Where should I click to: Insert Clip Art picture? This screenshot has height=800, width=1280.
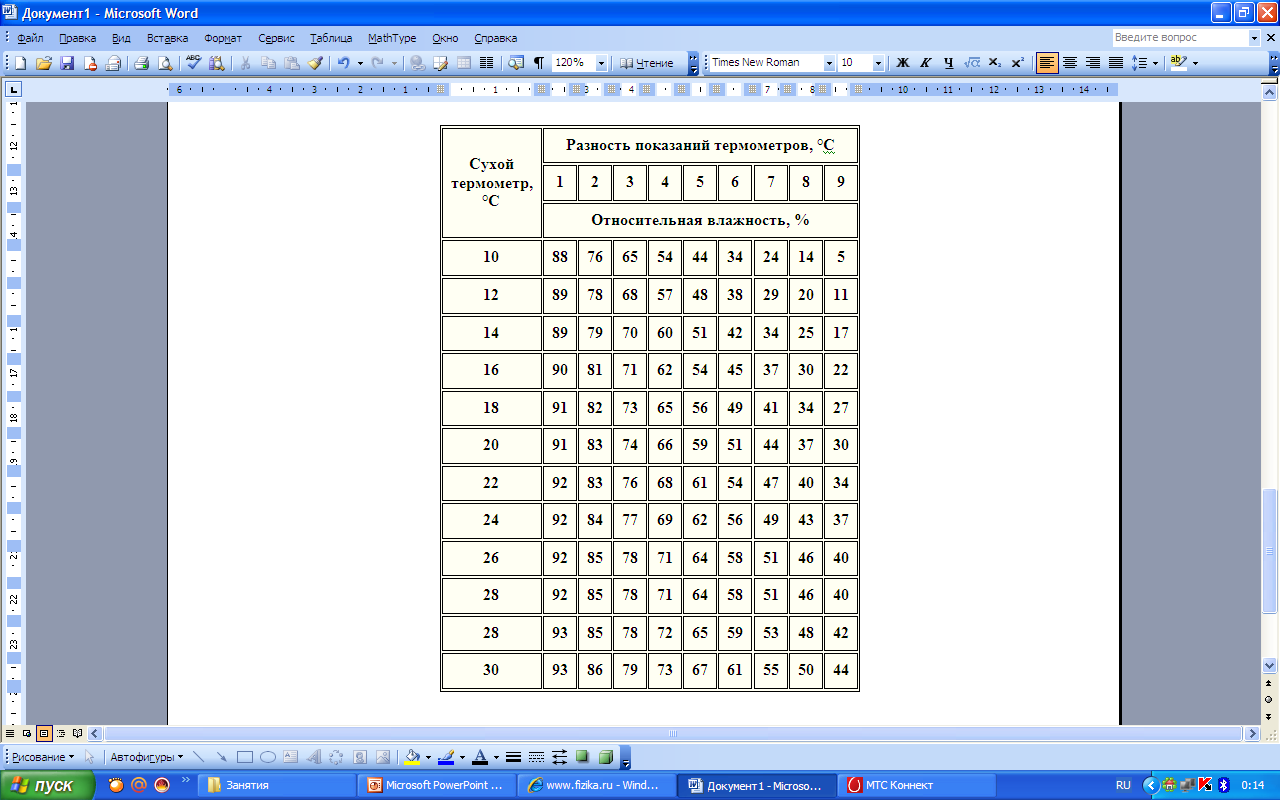click(x=360, y=757)
